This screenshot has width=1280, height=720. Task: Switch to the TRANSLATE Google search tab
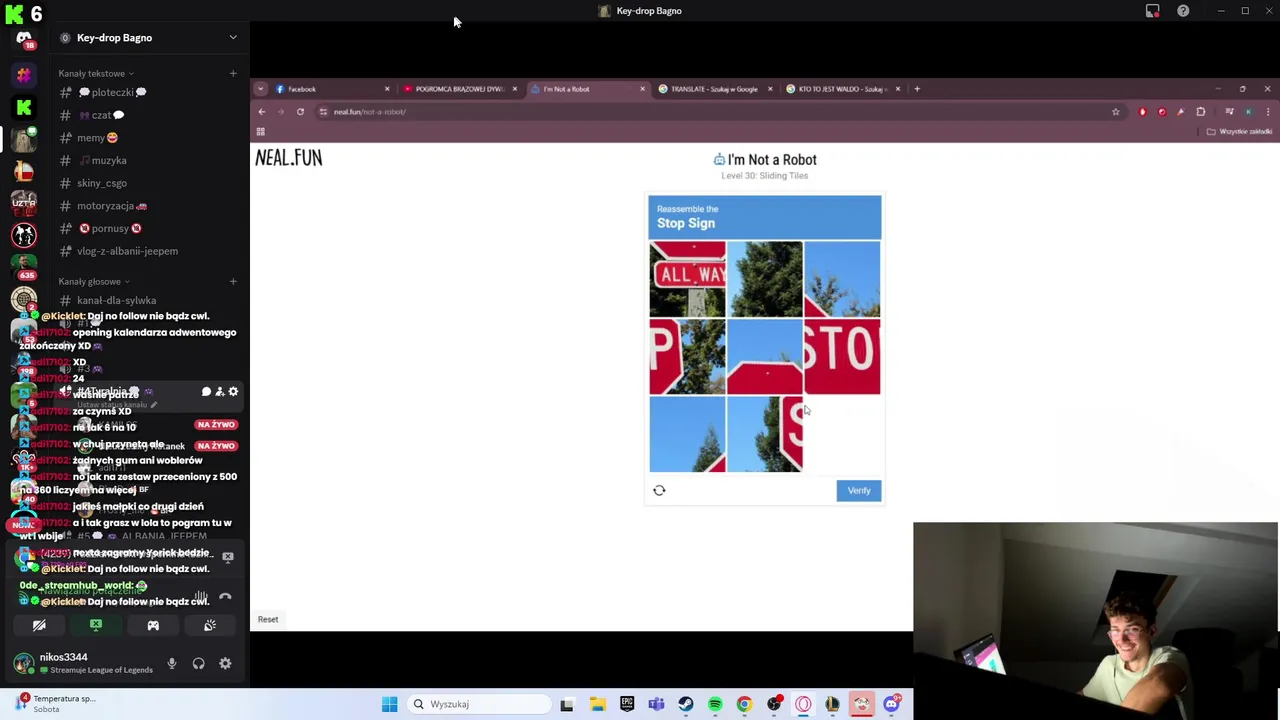click(714, 89)
